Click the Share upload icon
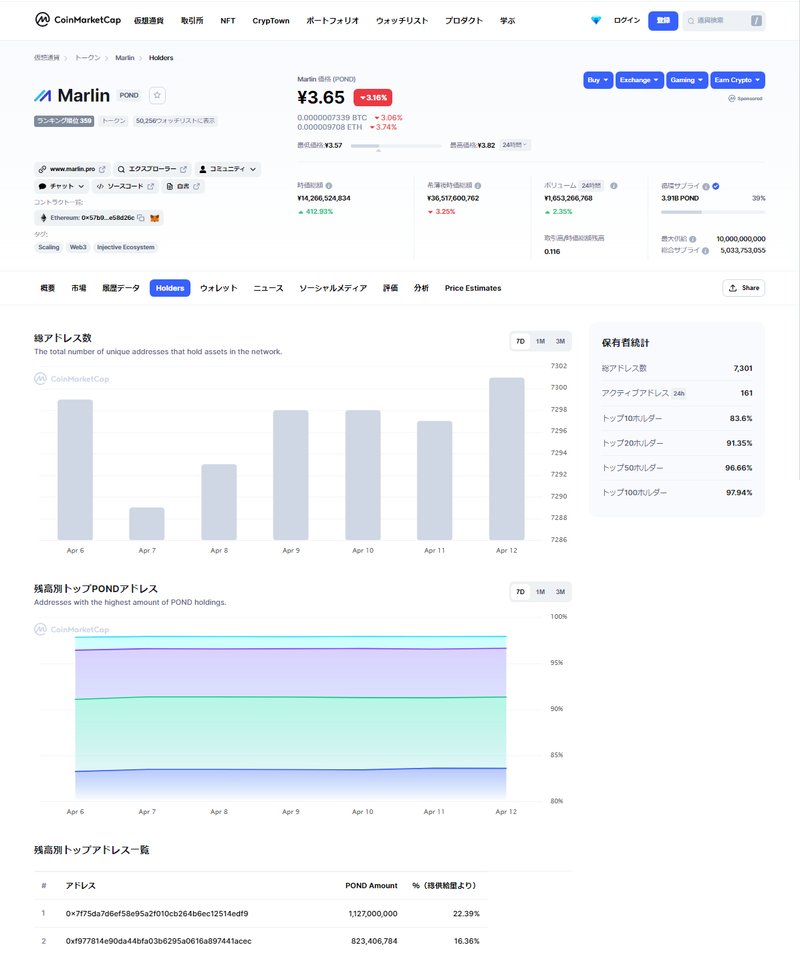Viewport: 800px width, 953px height. [733, 288]
